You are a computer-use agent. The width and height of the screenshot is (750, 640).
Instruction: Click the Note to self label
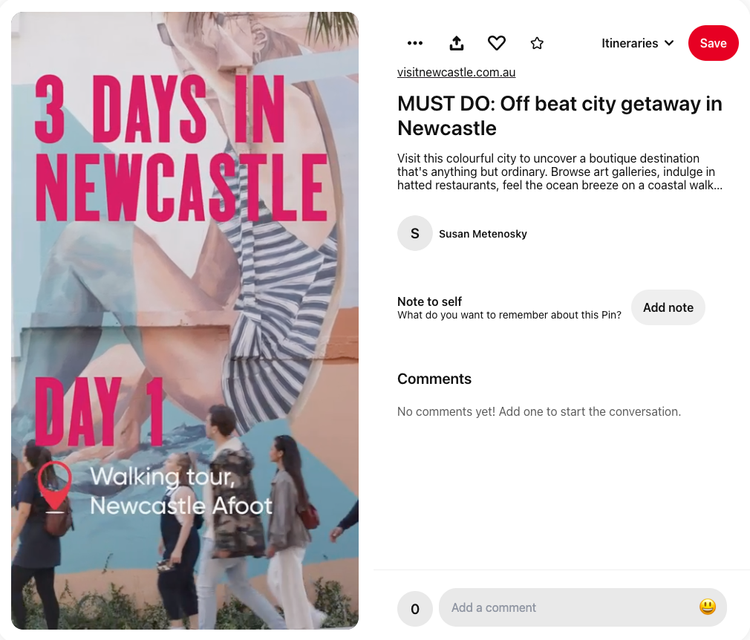pos(430,301)
